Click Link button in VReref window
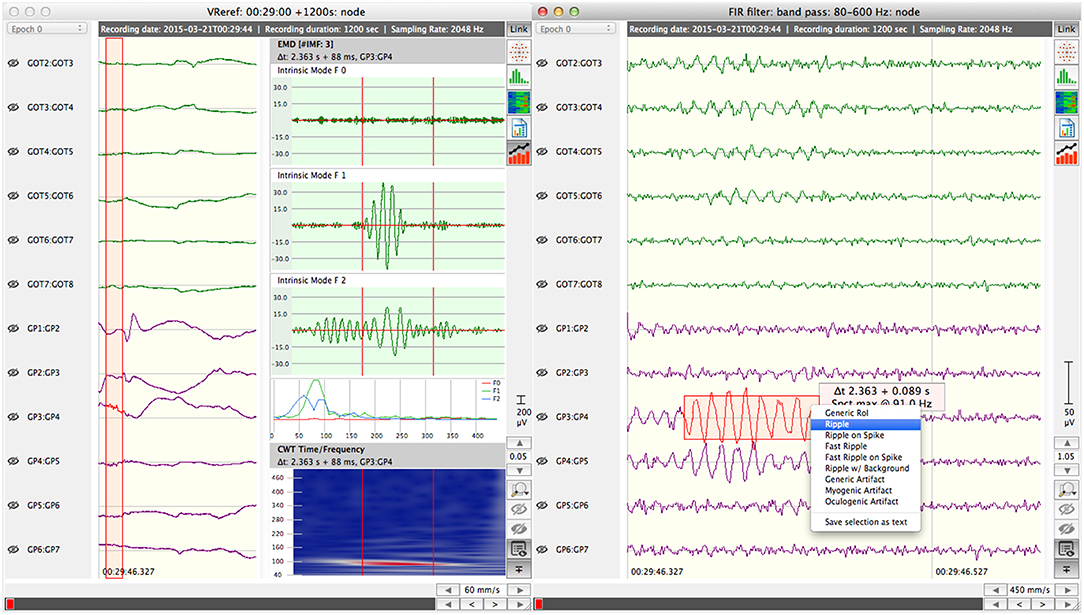 [518, 29]
